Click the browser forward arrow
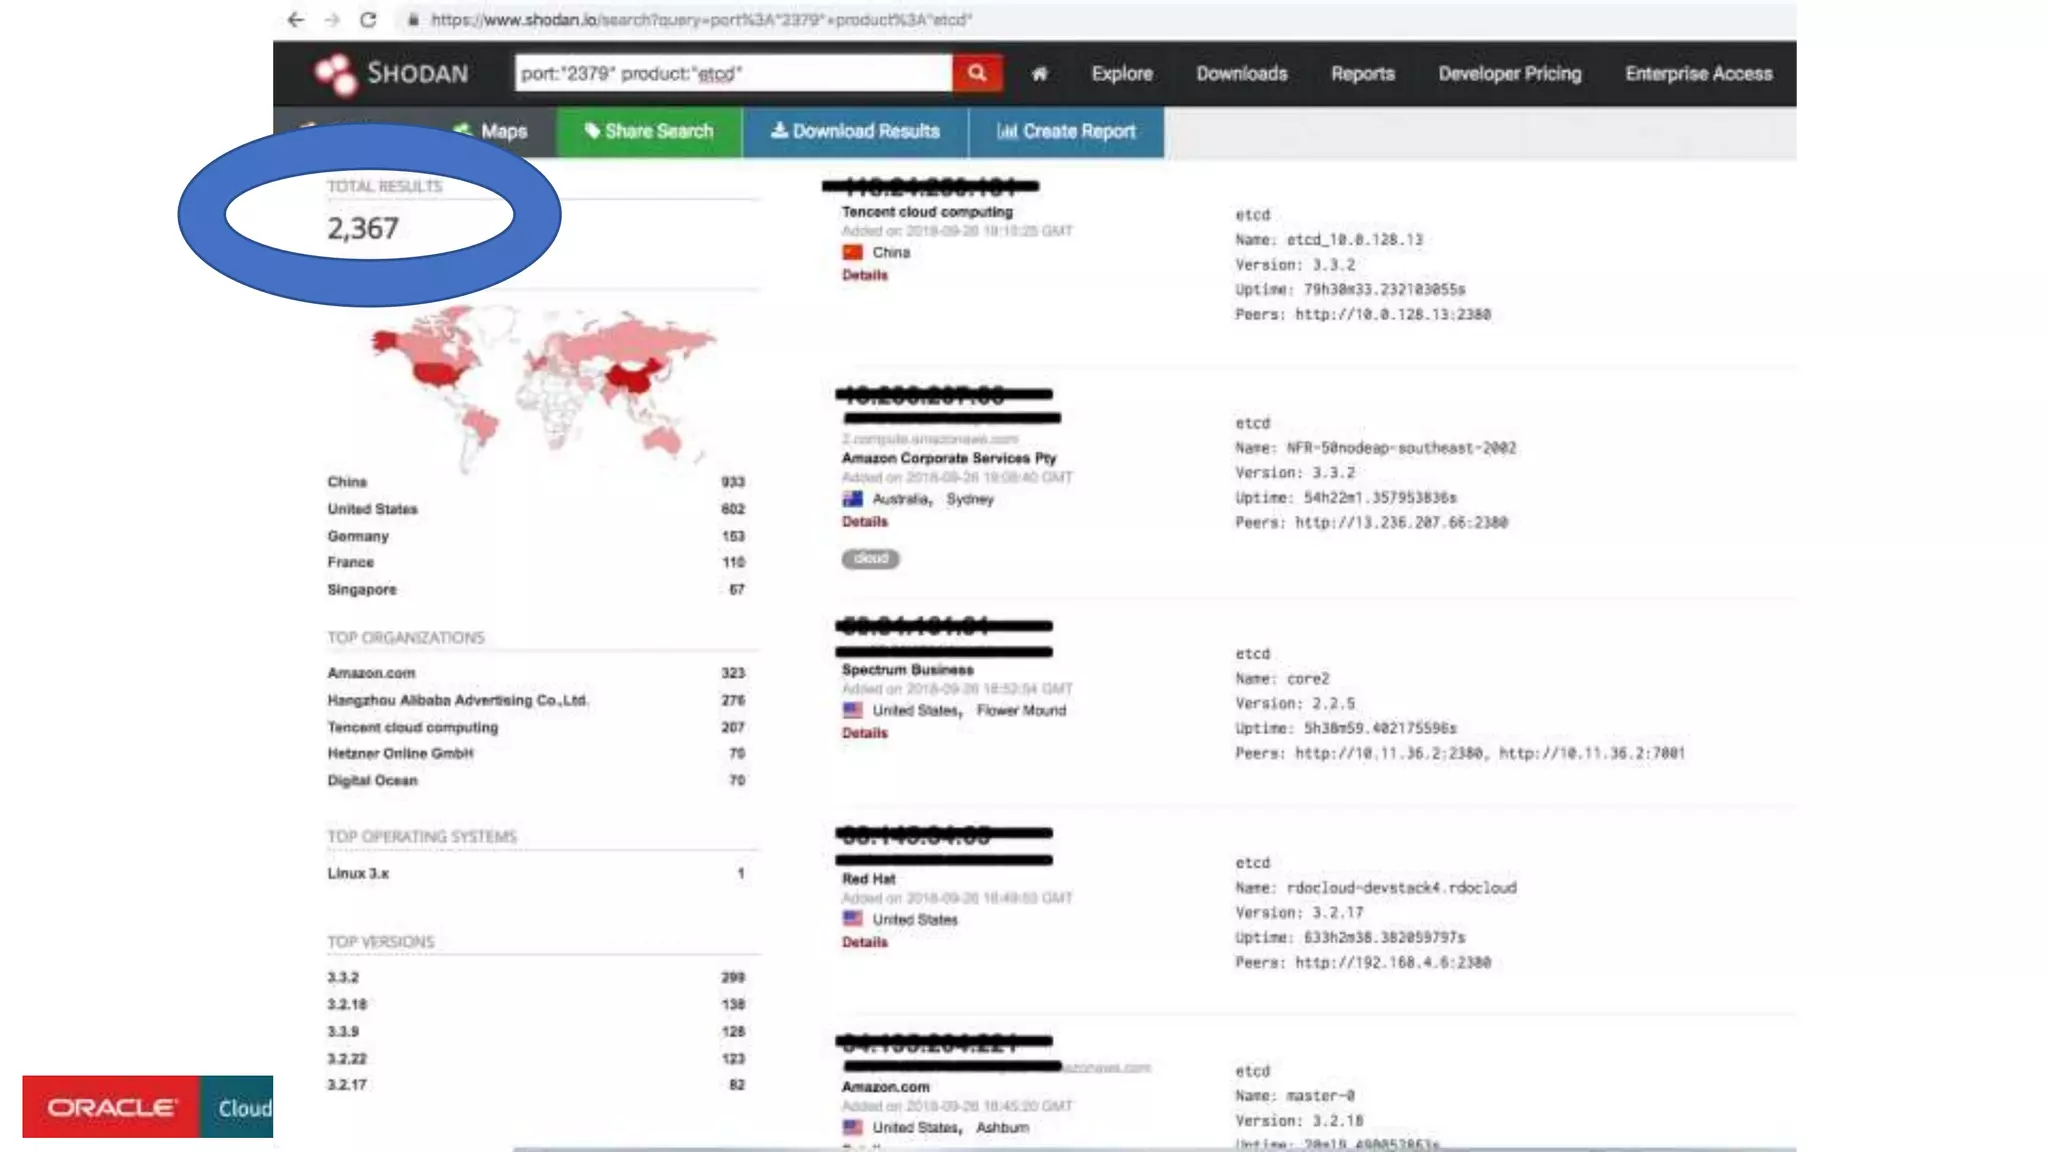Viewport: 2048px width, 1152px height. coord(332,19)
